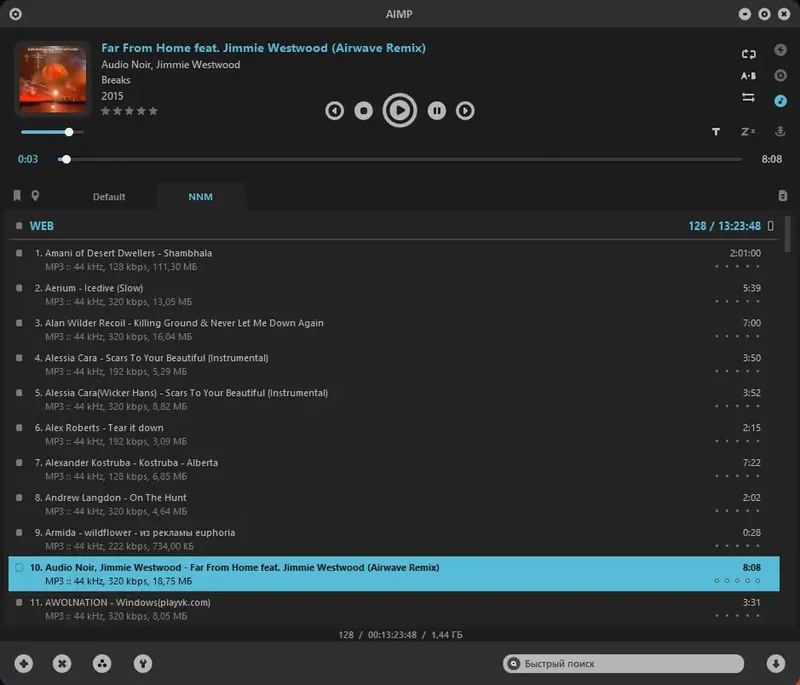
Task: Toggle the highlighted blue audio effect icon
Action: point(781,101)
